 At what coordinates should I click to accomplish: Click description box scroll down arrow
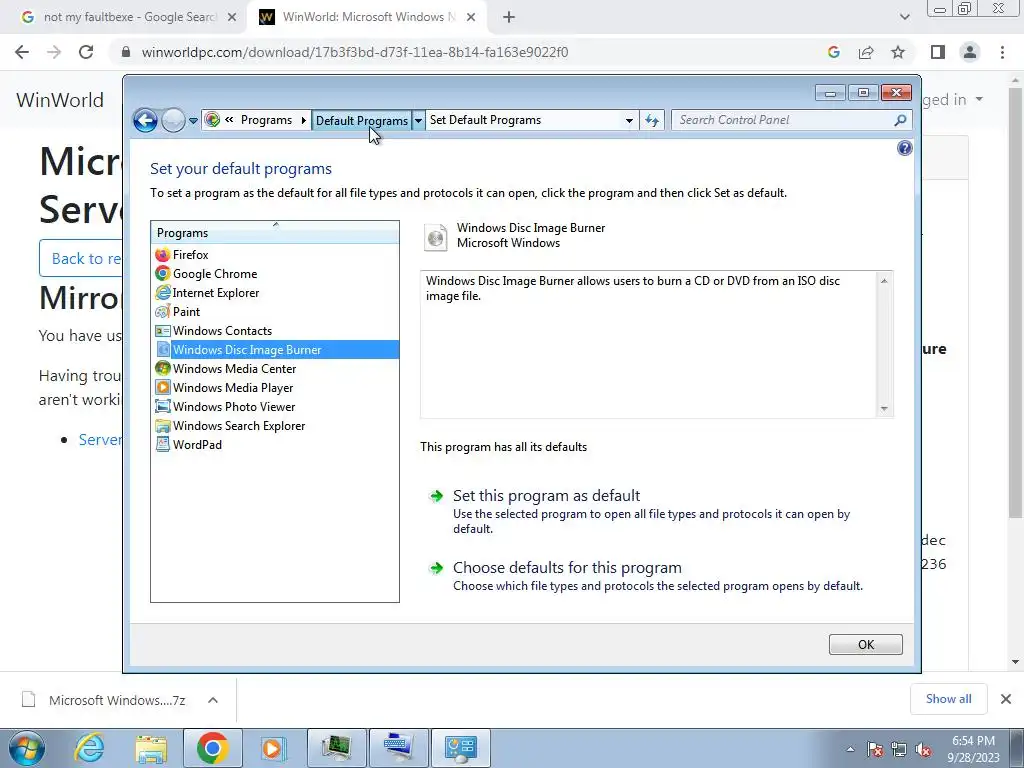tap(884, 409)
